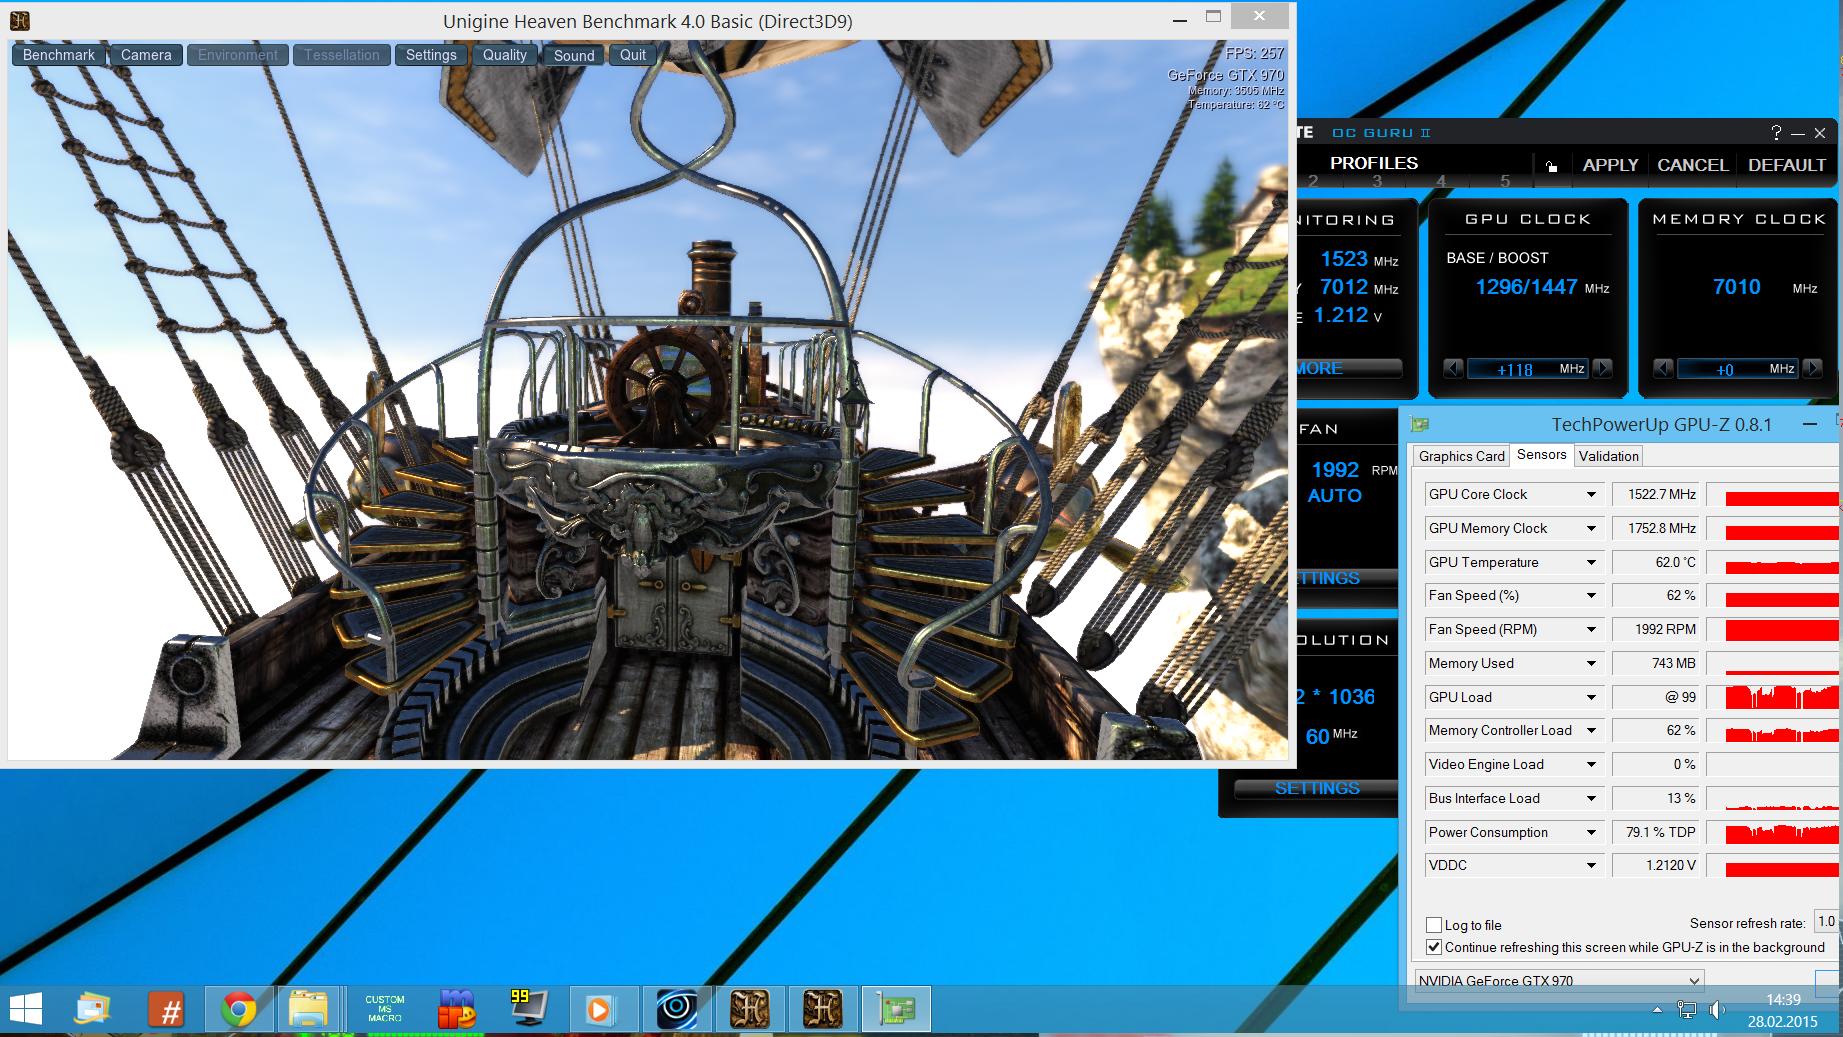Switch to GPU-Z taskbar icon

(x=896, y=1010)
